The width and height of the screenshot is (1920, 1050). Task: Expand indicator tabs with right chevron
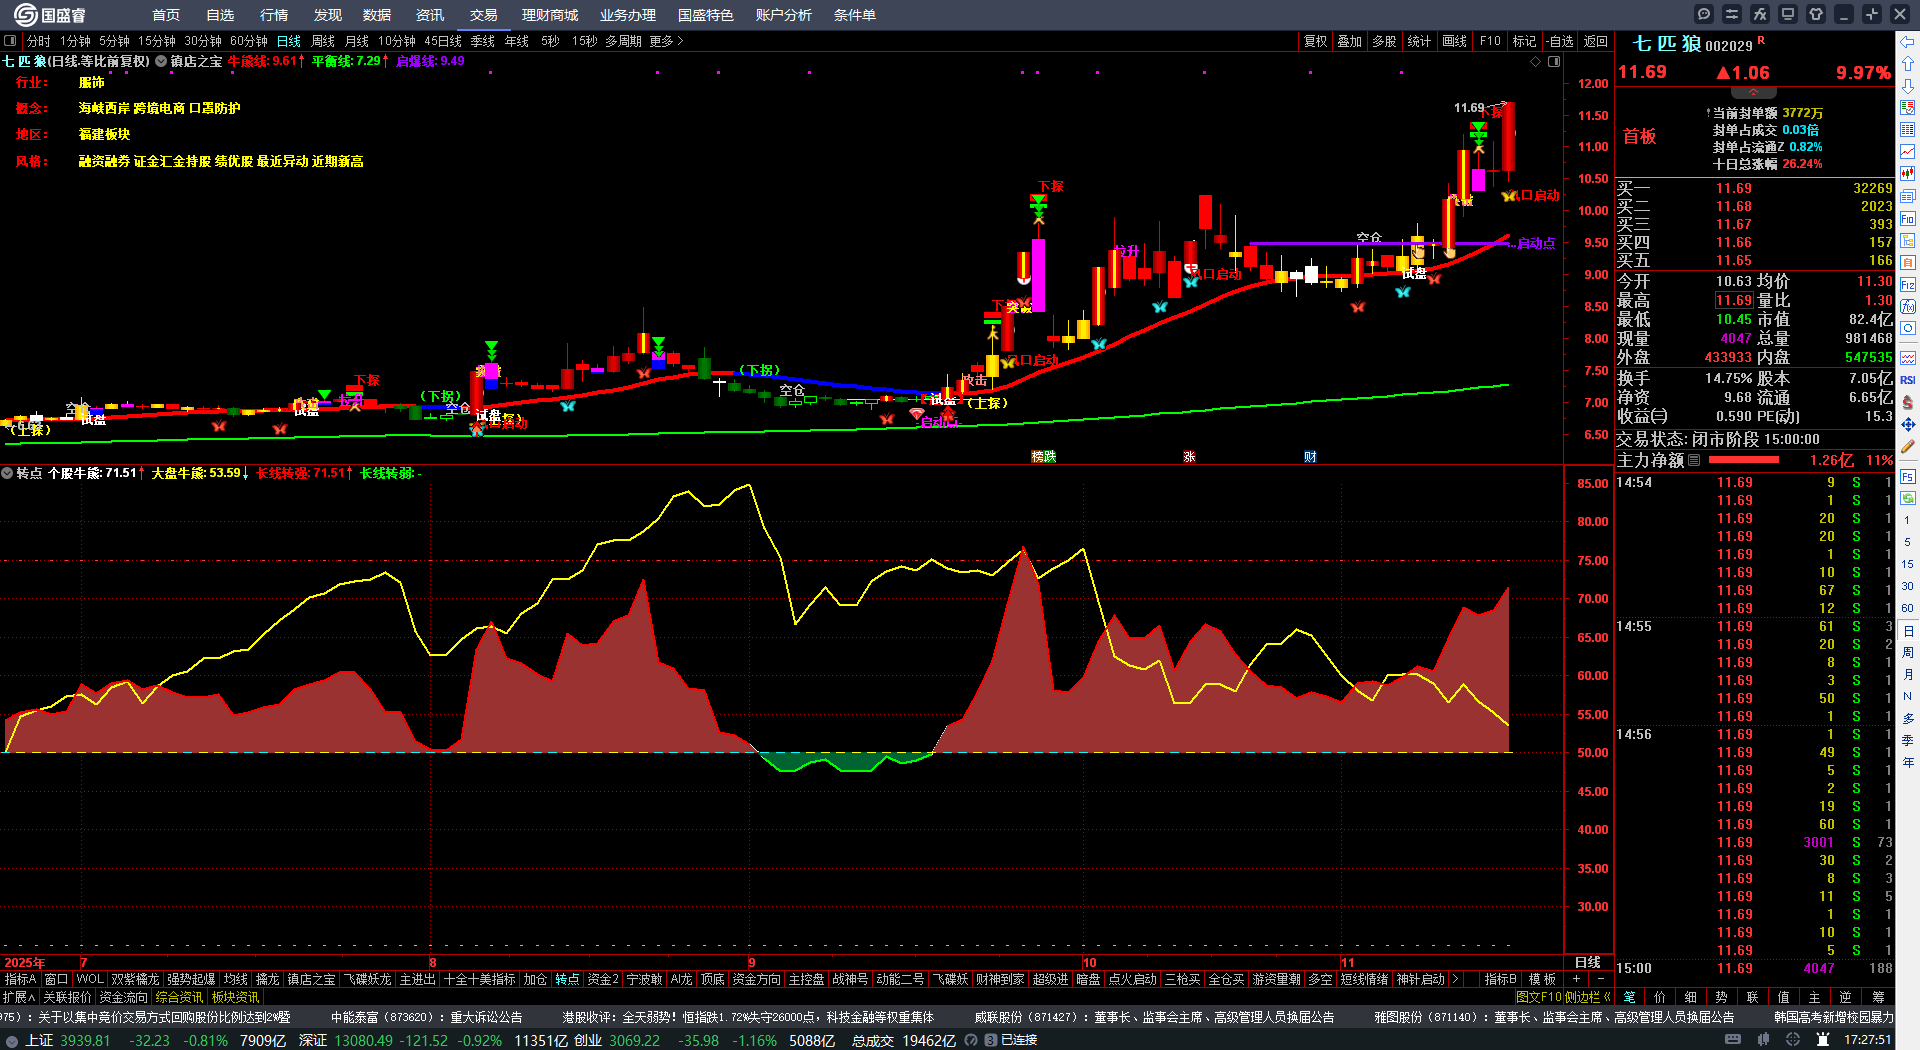click(1455, 979)
